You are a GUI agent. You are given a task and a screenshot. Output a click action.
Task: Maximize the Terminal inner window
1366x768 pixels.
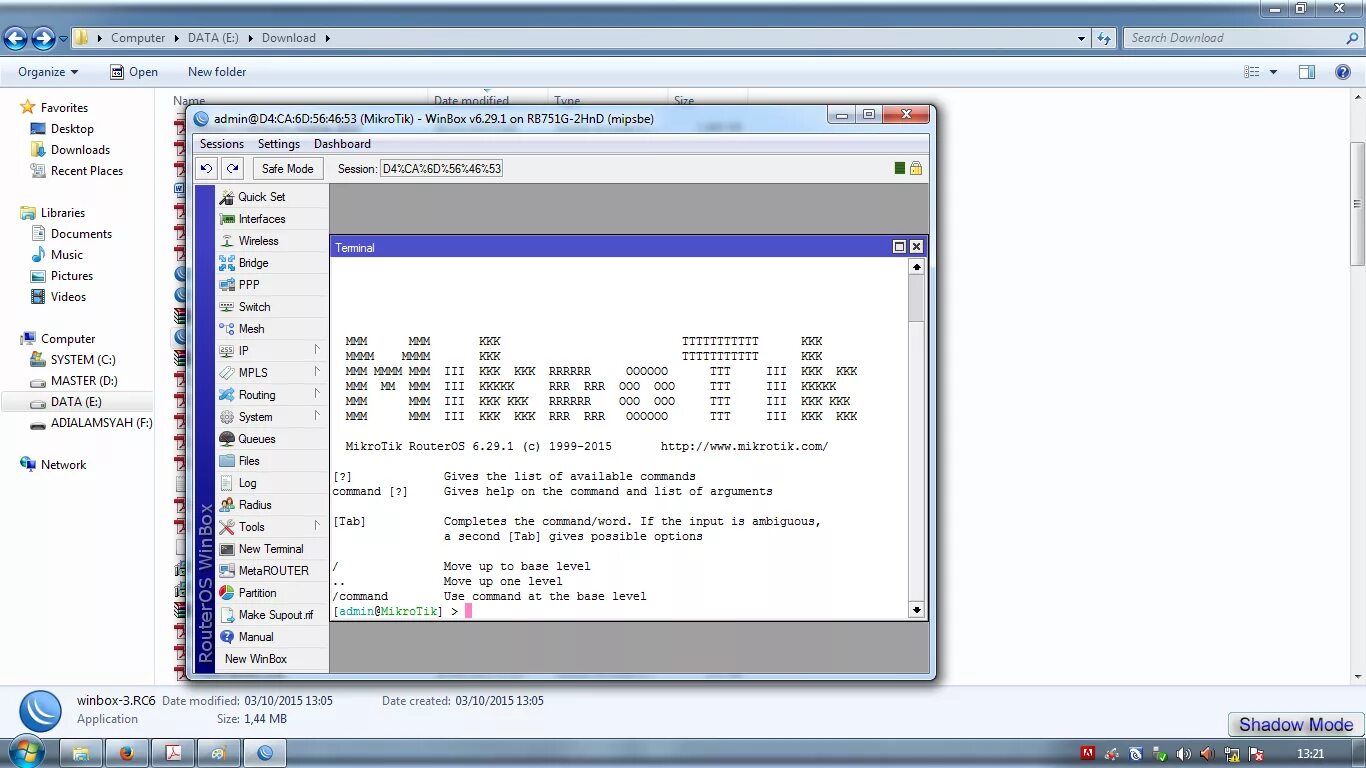pos(899,247)
